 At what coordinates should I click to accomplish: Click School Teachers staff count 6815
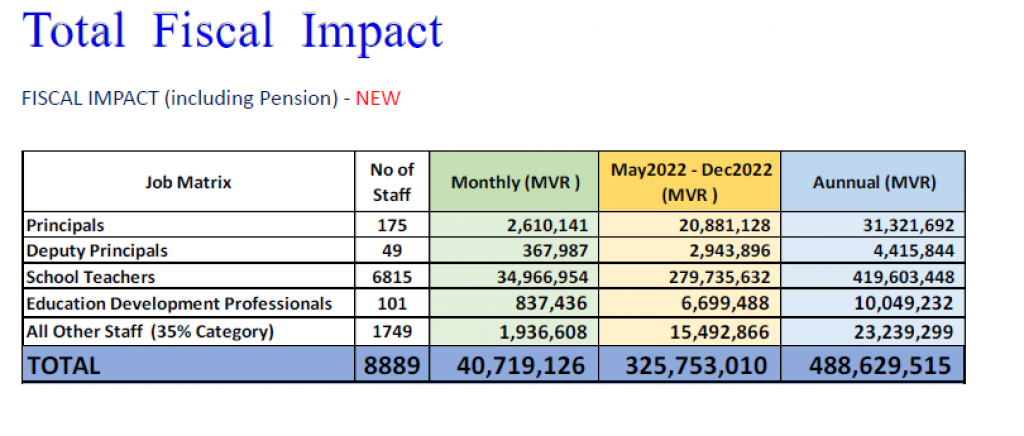[392, 277]
